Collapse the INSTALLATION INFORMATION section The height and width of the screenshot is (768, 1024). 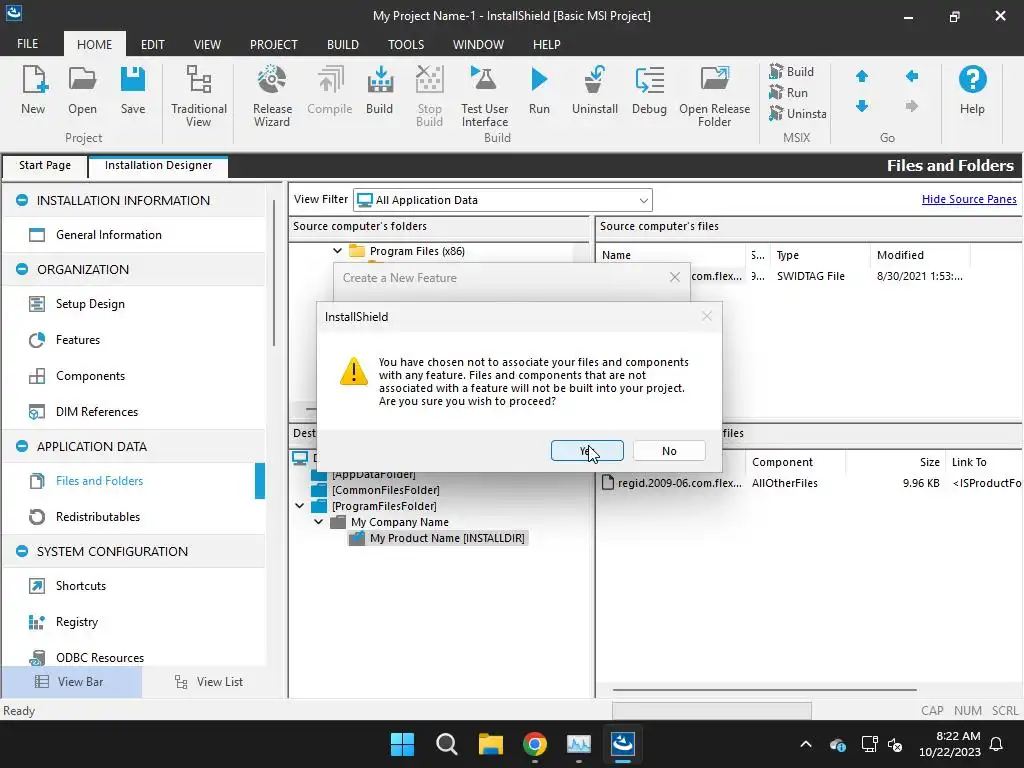click(22, 200)
